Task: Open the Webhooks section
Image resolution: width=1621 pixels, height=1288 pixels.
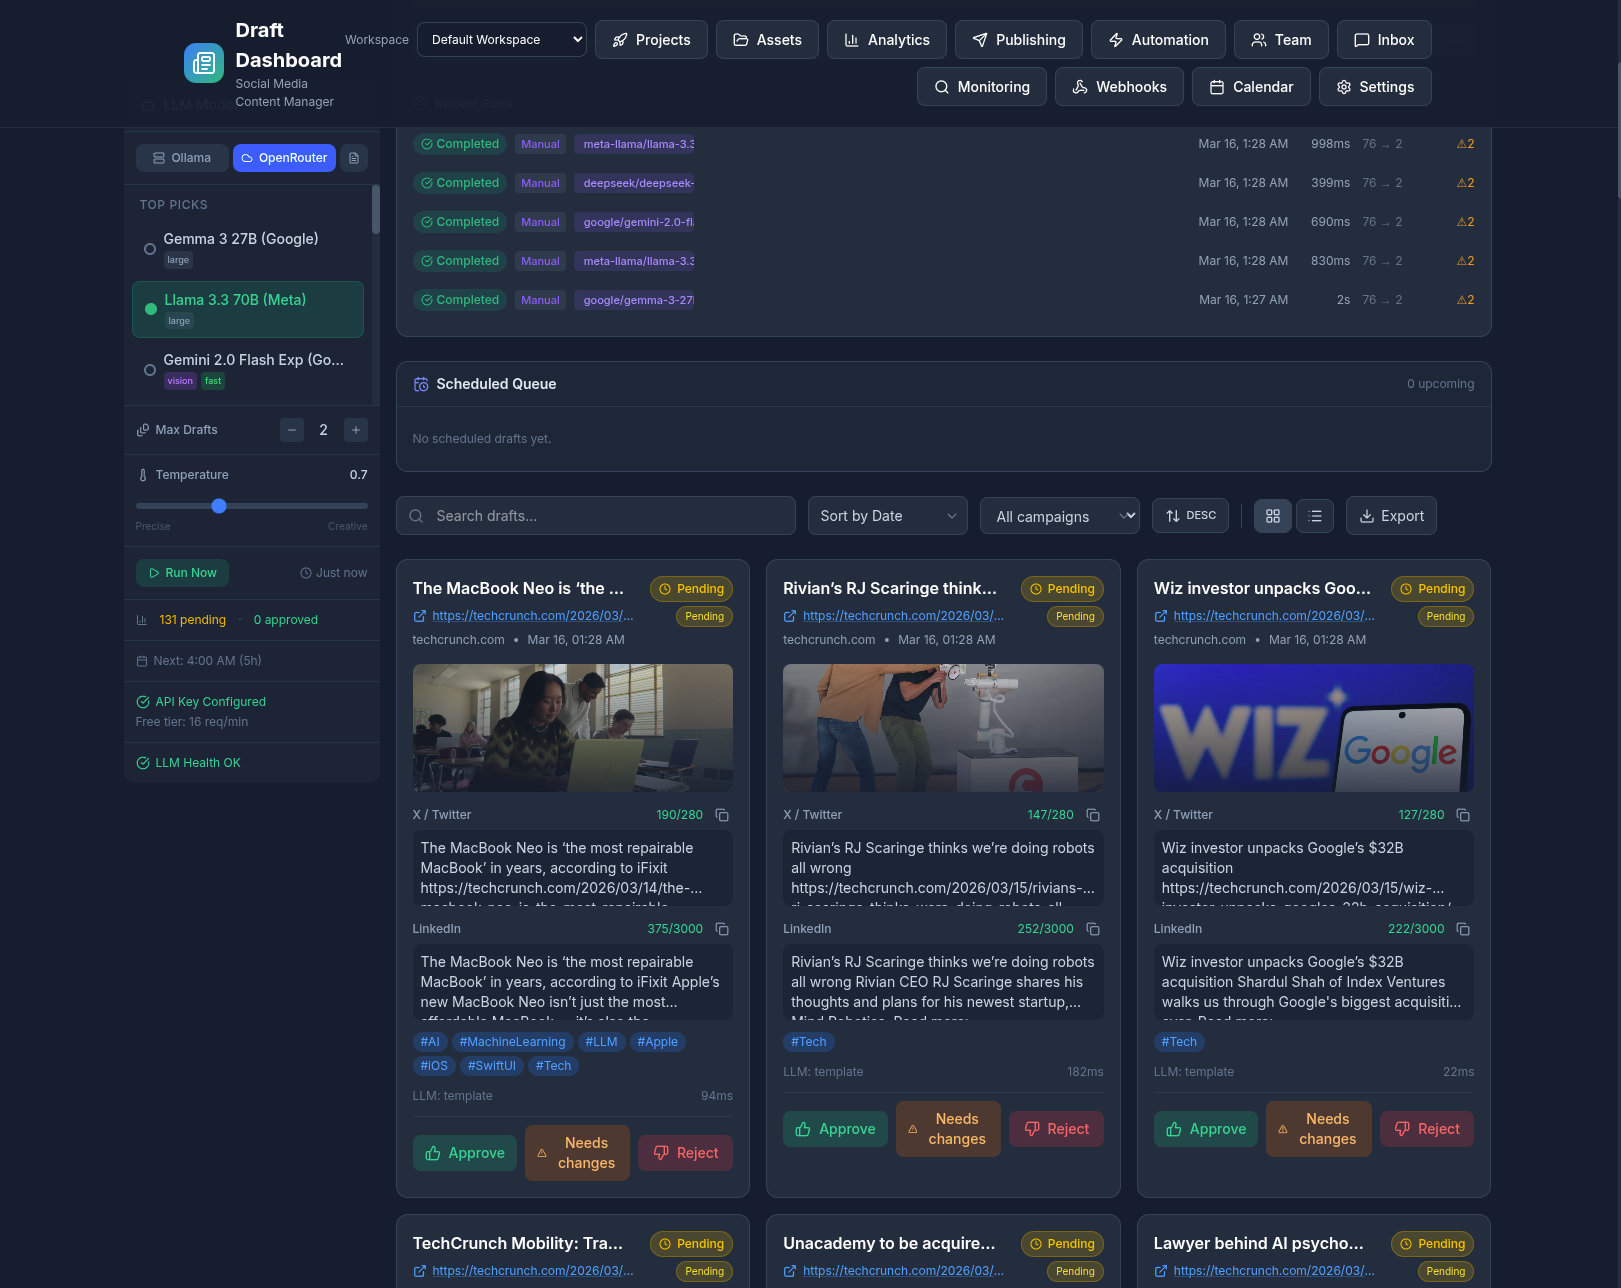Action: pos(1119,87)
